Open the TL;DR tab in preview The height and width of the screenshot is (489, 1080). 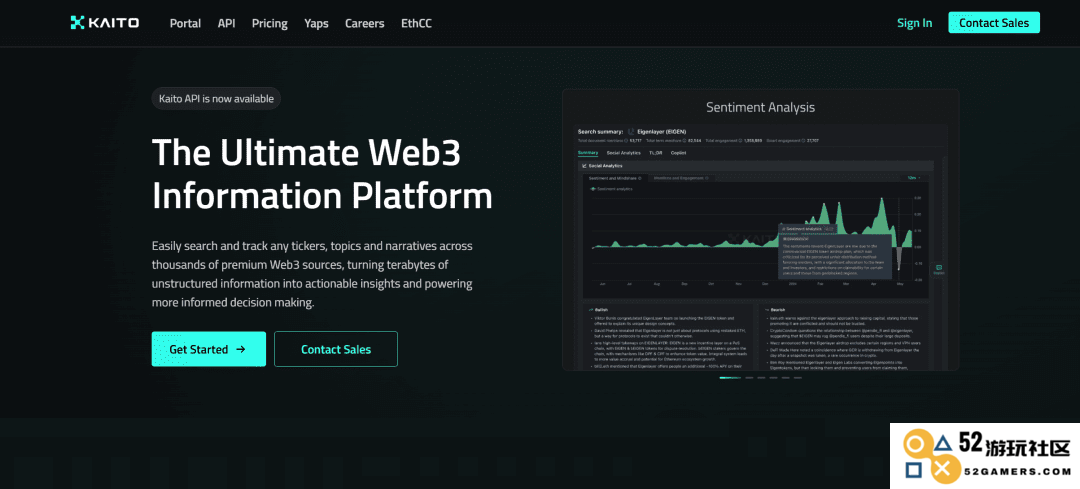(655, 153)
